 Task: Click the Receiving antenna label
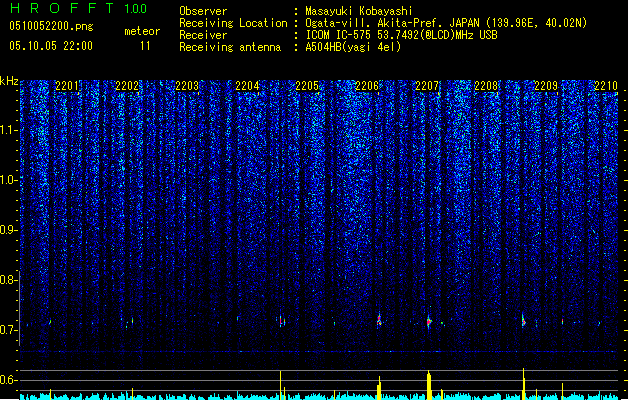[x=230, y=47]
